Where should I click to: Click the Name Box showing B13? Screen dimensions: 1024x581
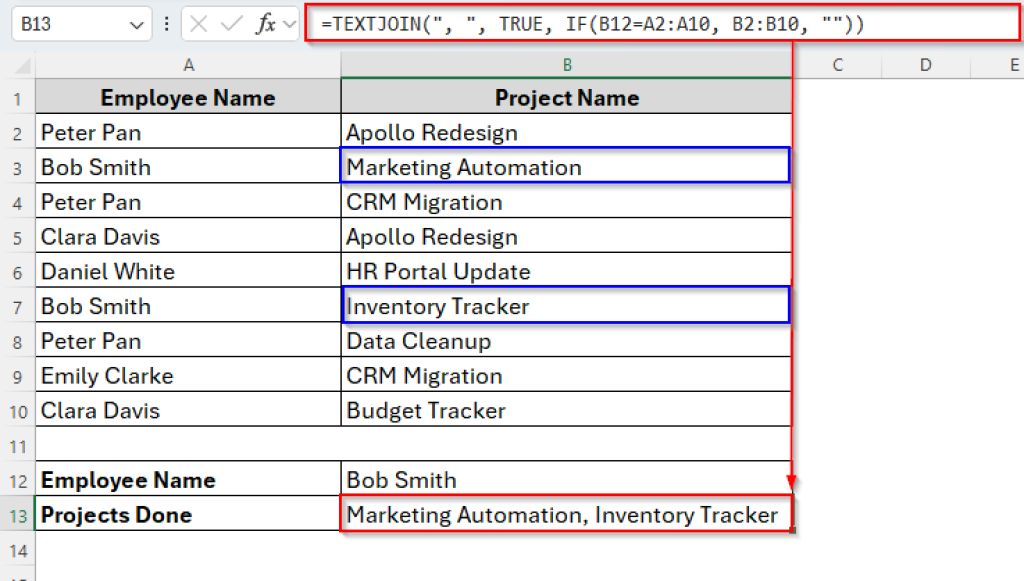click(70, 22)
